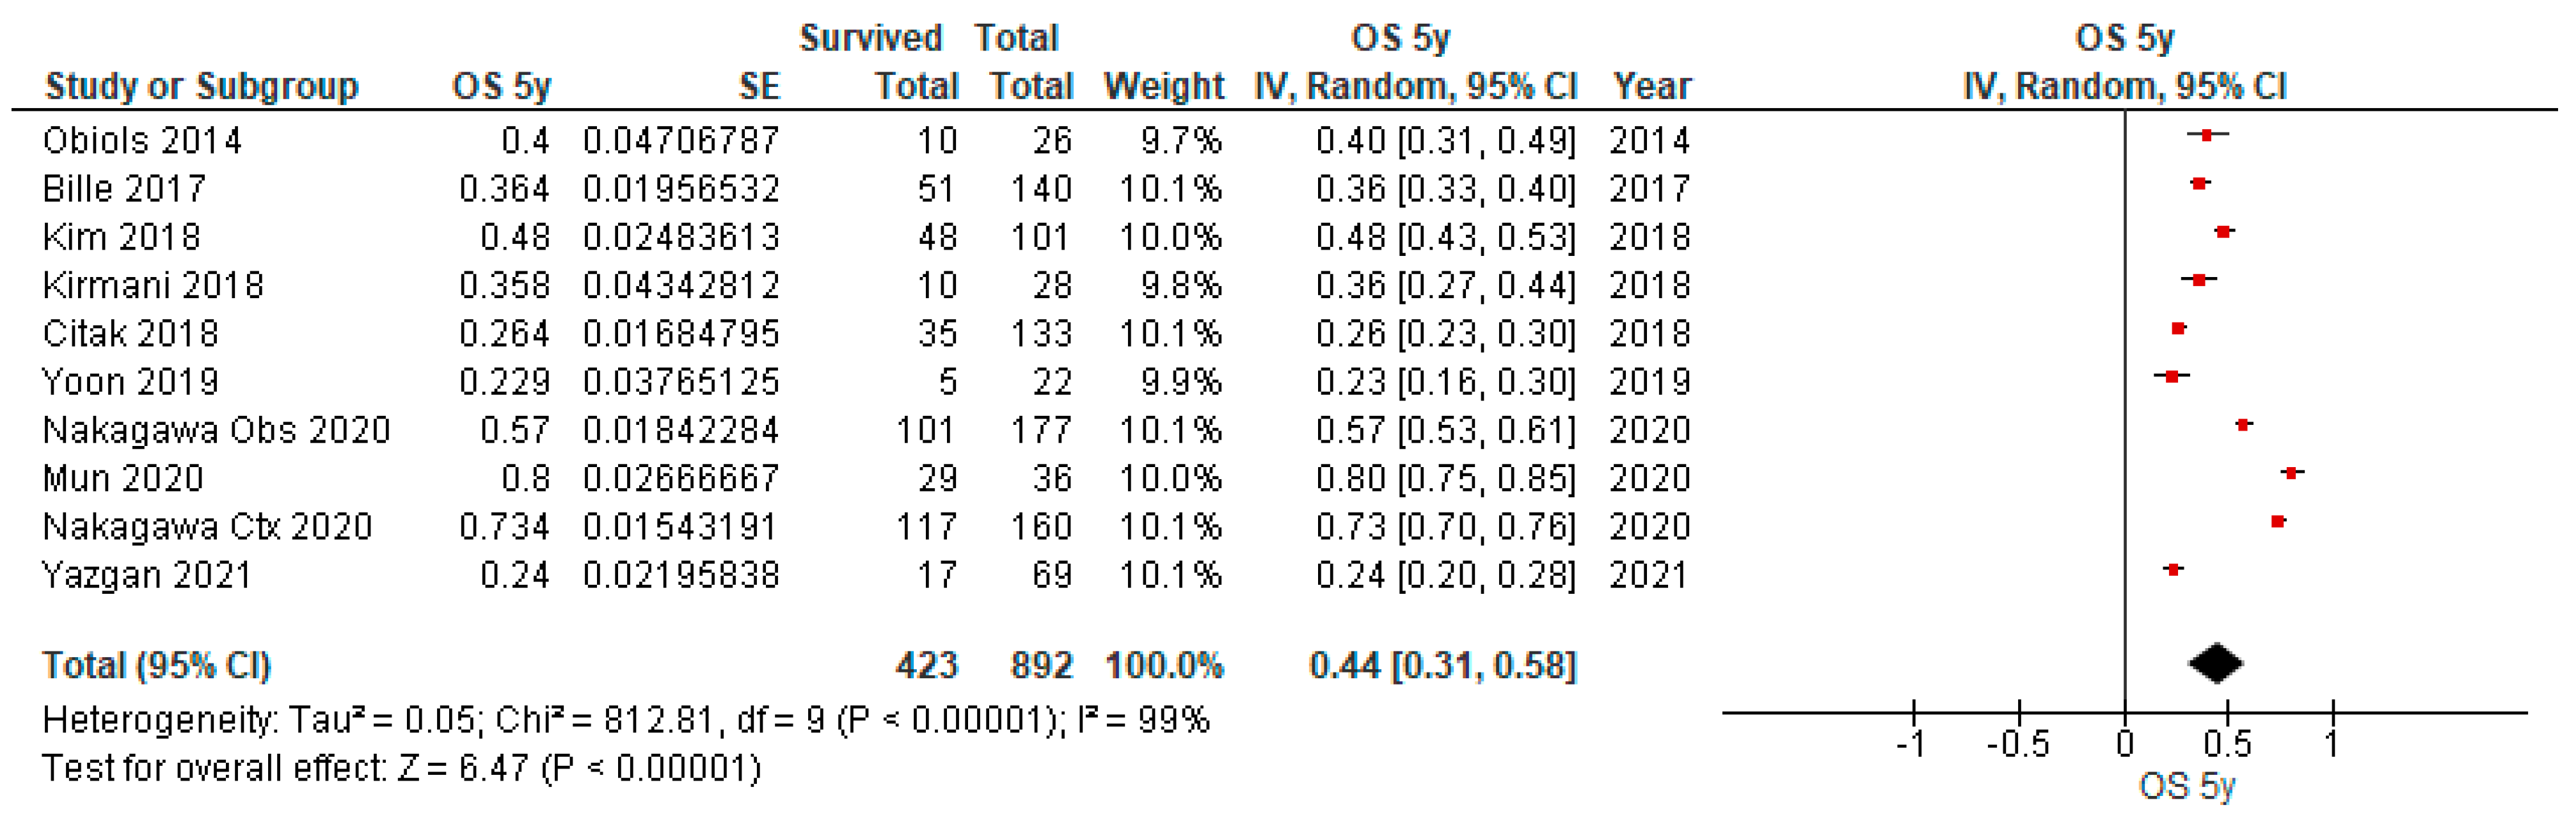
Task: Click the red marker for Yoon 2019
Action: click(2172, 377)
